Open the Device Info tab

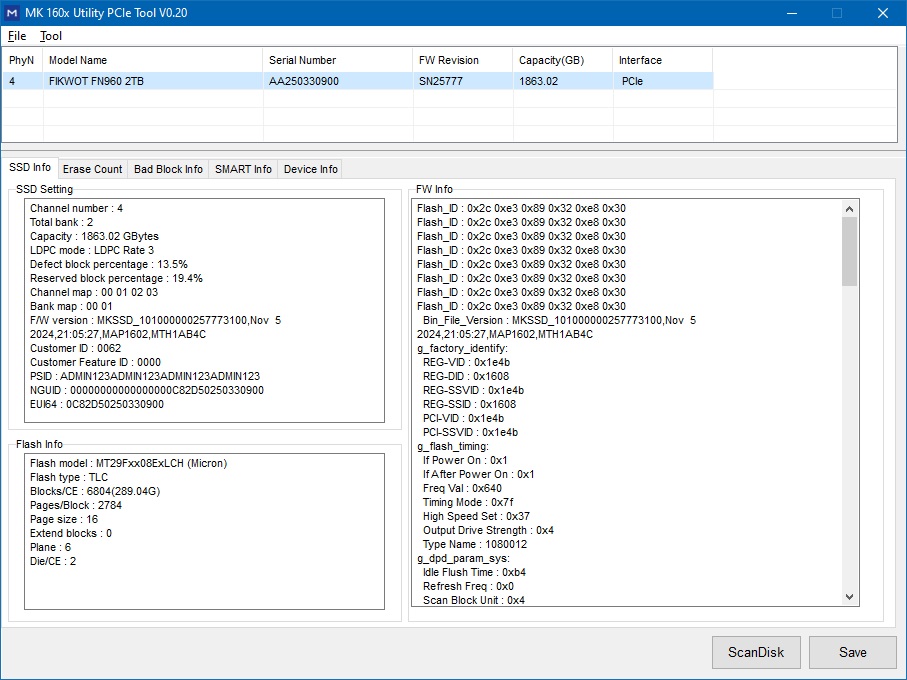311,169
